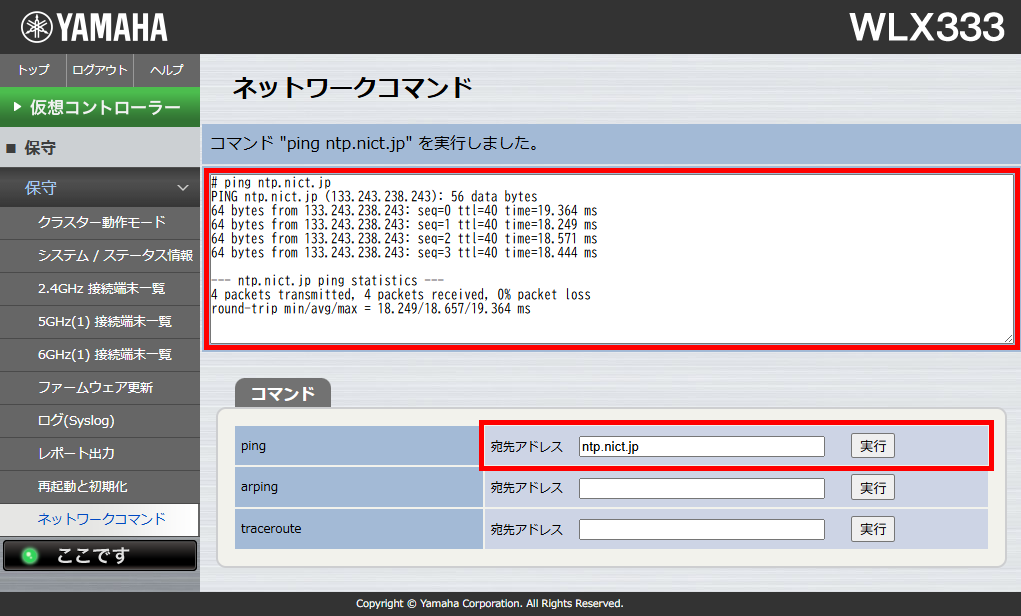This screenshot has height=616, width=1021.
Task: Go to ファームウェア更新 page
Action: (x=100, y=388)
